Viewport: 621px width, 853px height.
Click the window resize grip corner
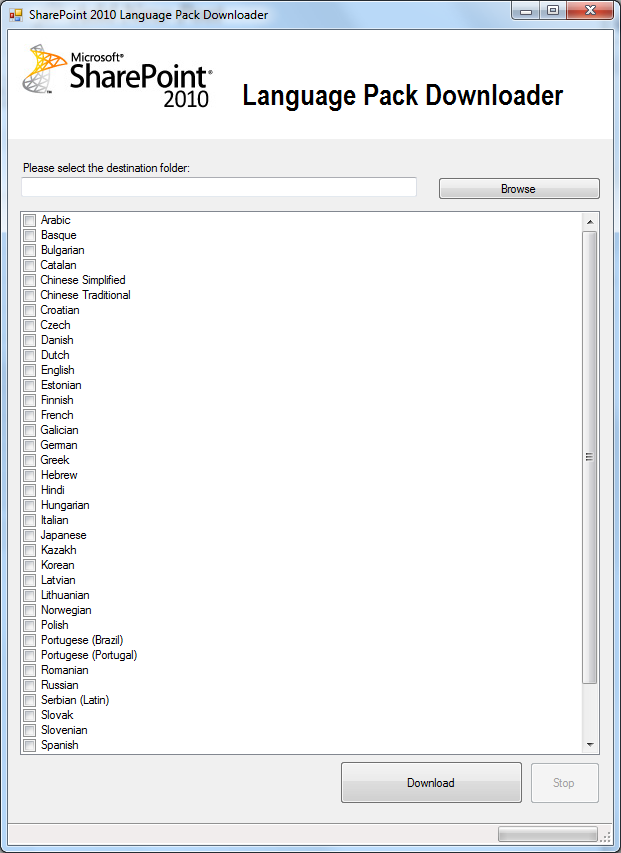coord(606,837)
